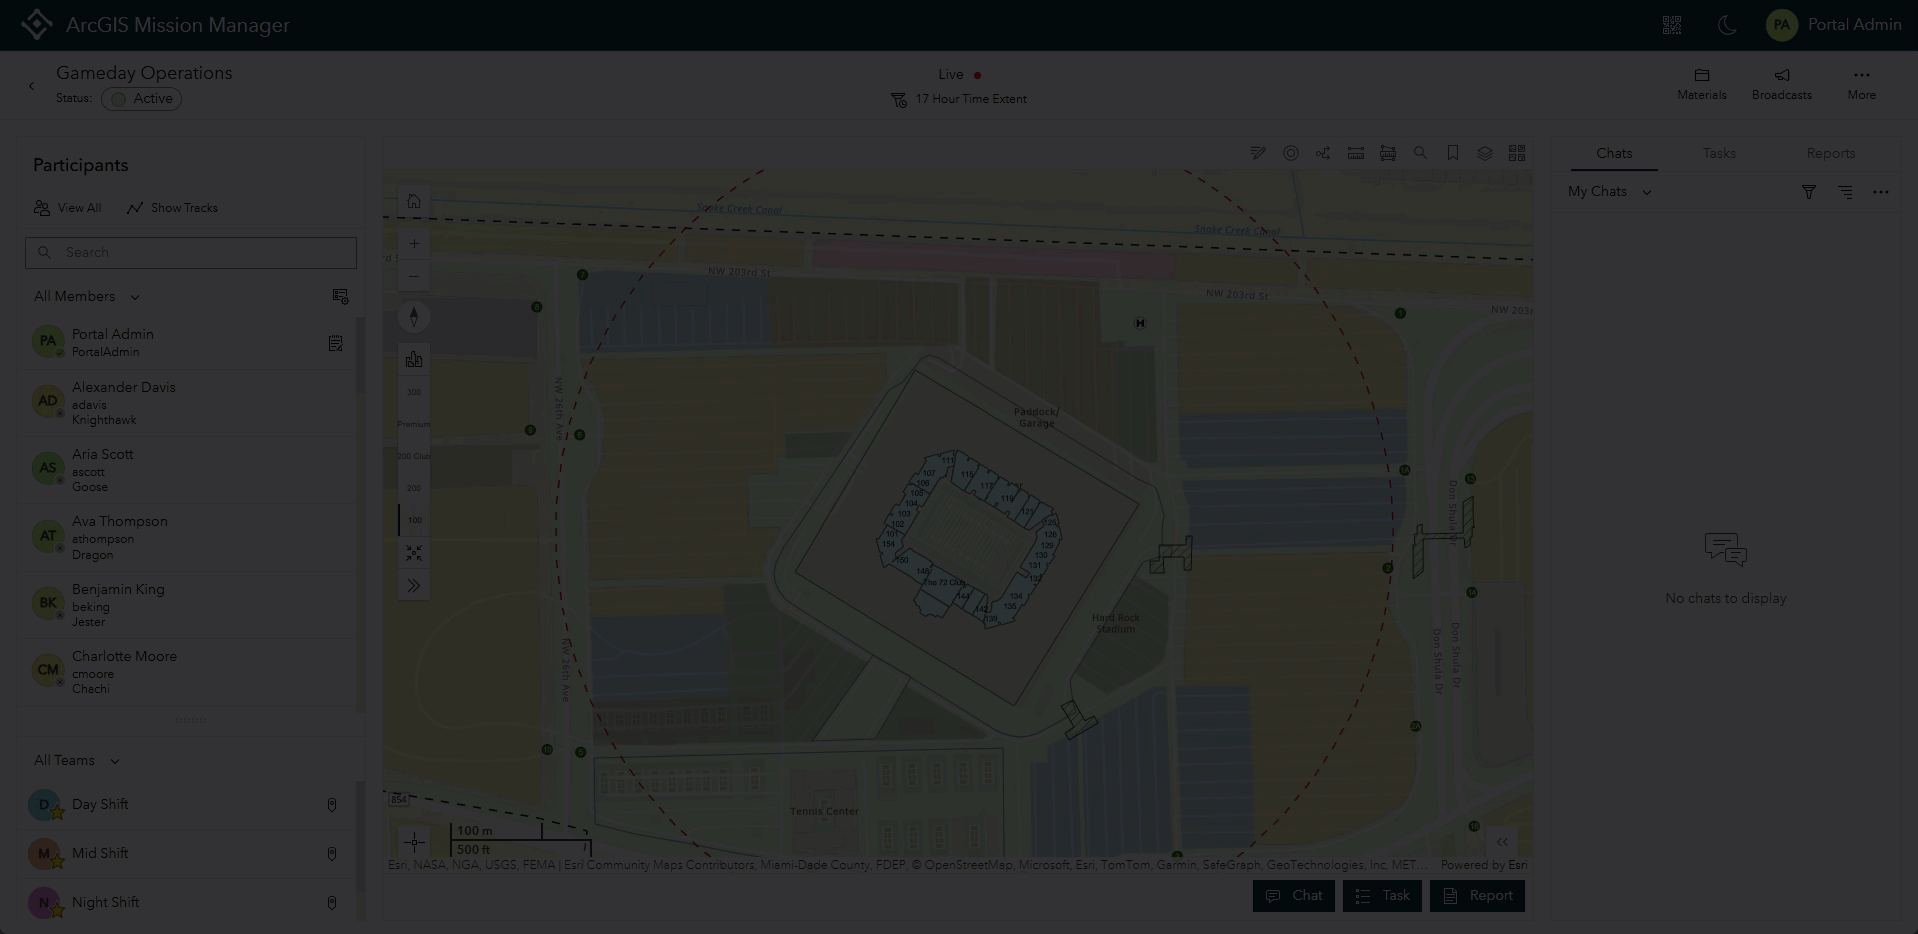Click the zoom-to-facility collapse arrows icon
This screenshot has width=1918, height=934.
click(x=414, y=553)
